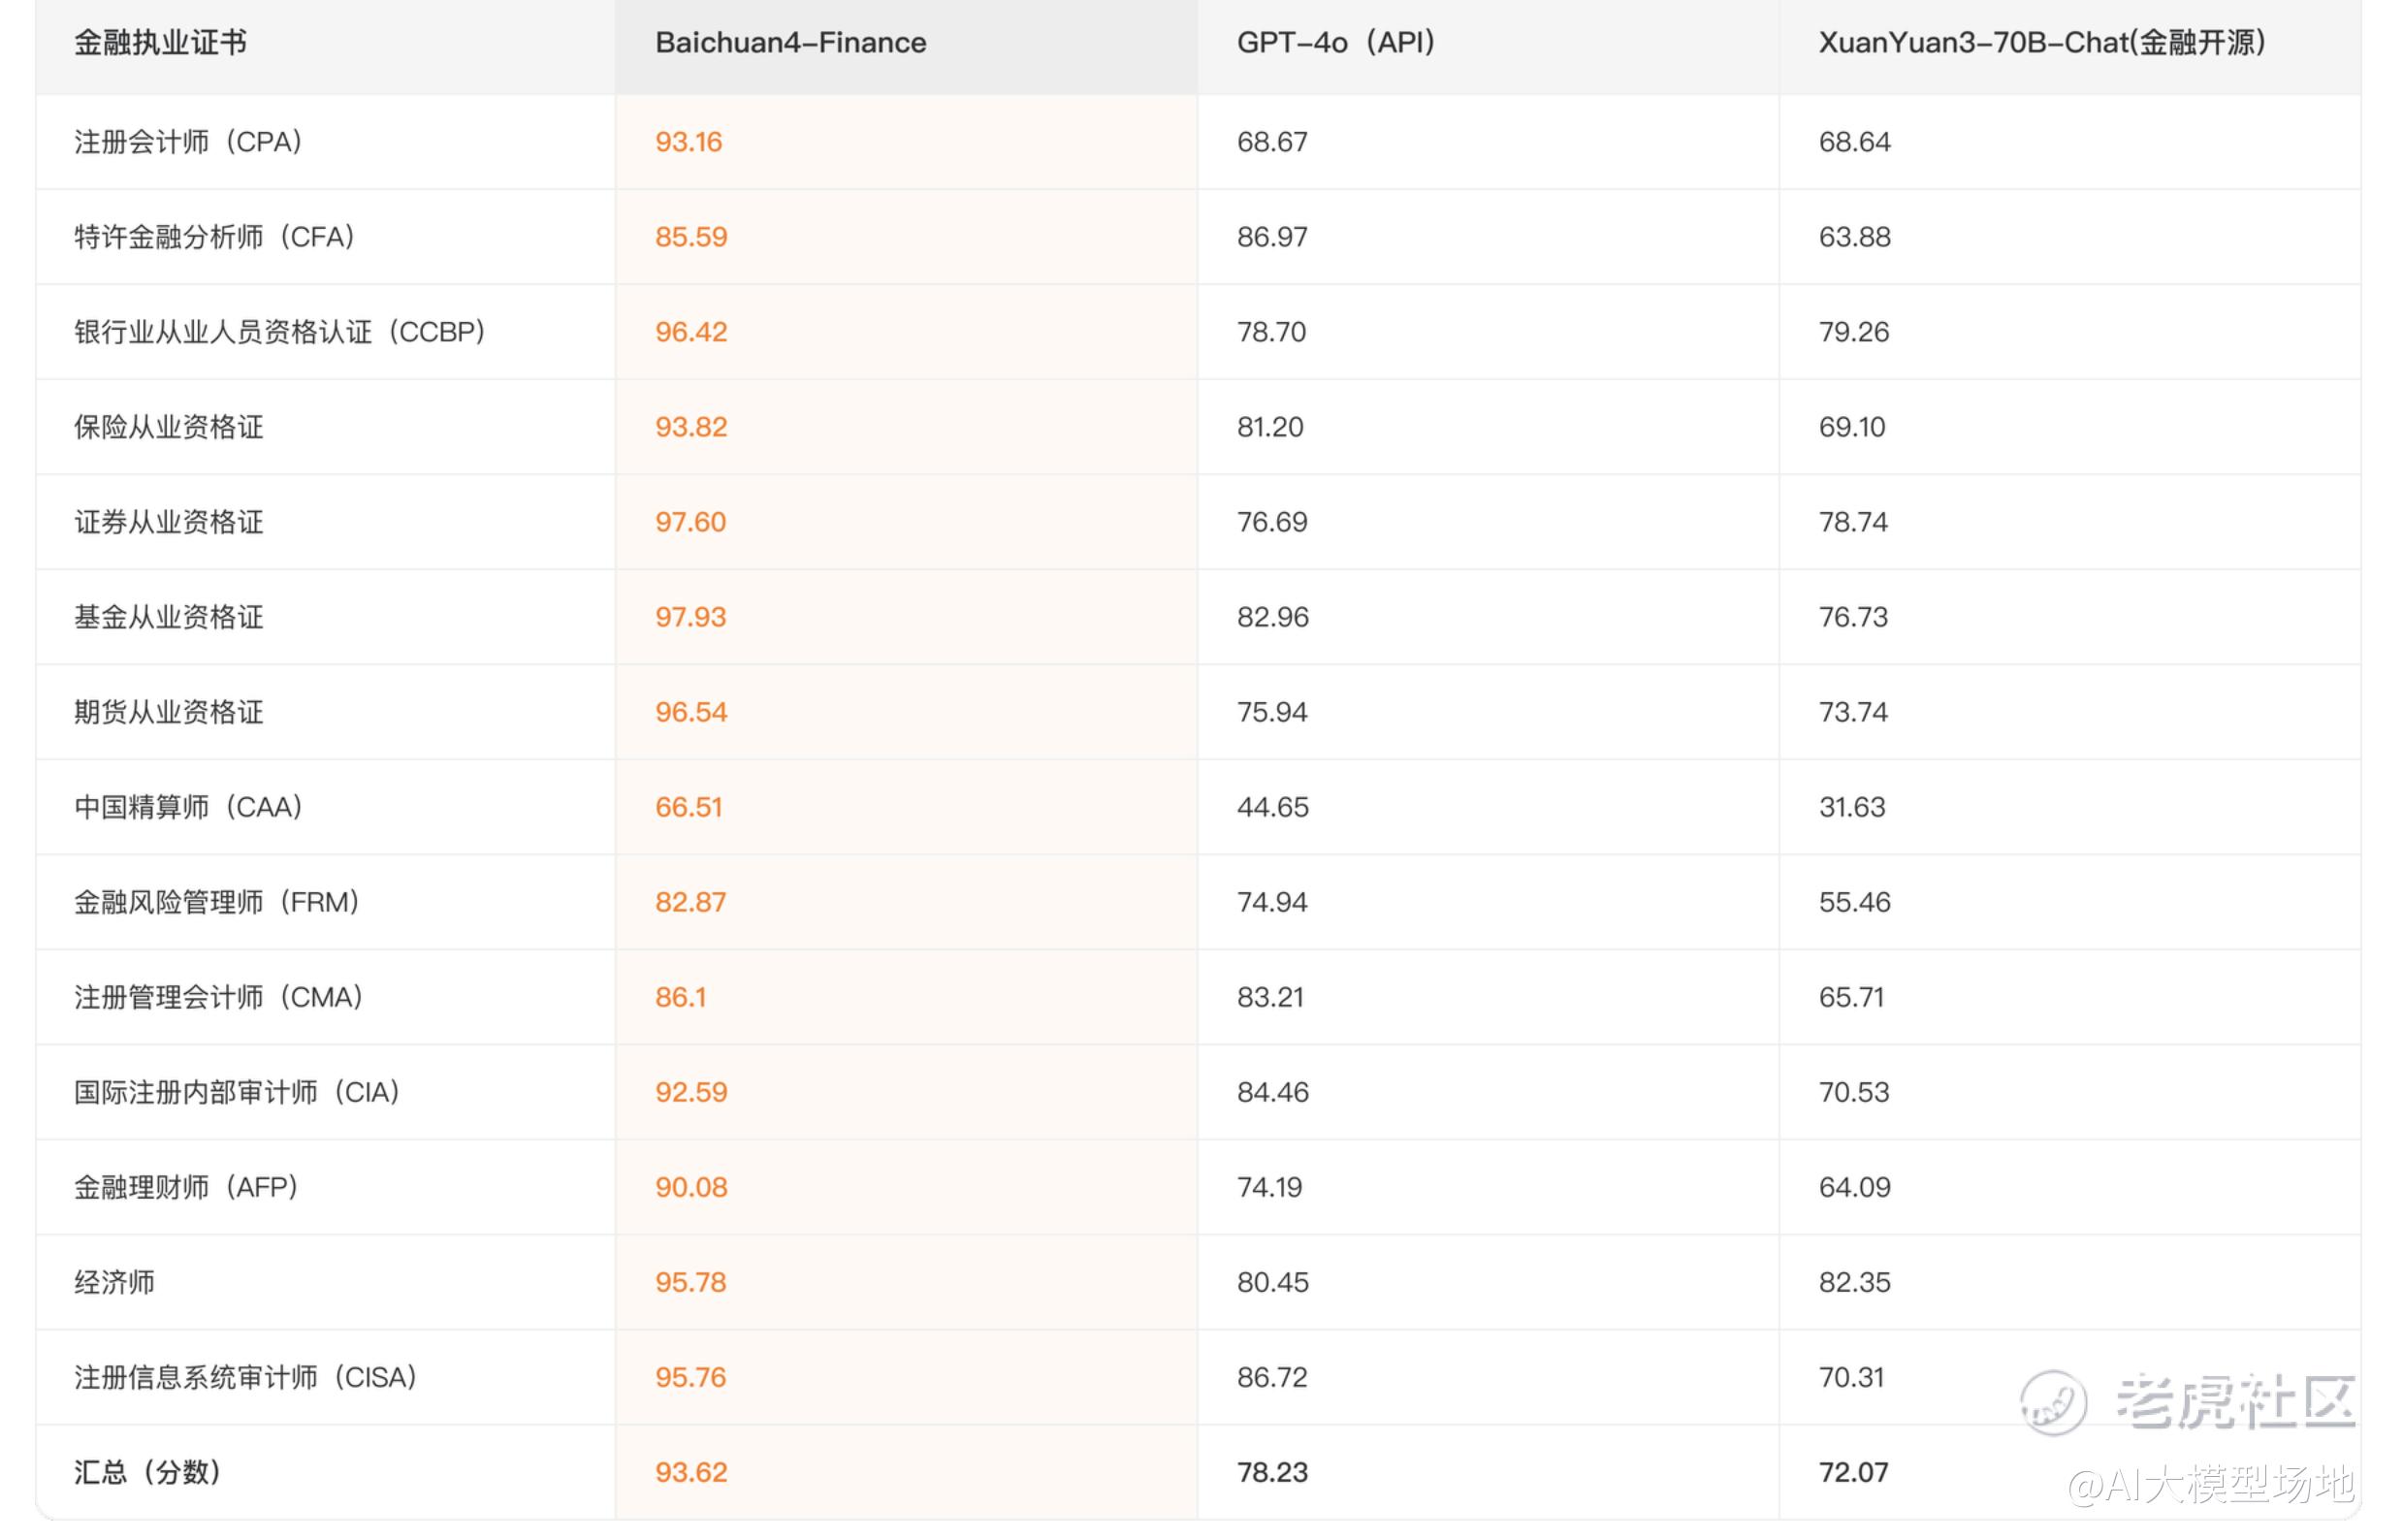Image resolution: width=2403 pixels, height=1540 pixels.
Task: Click the 金融执业证书 header cell
Action: [160, 43]
